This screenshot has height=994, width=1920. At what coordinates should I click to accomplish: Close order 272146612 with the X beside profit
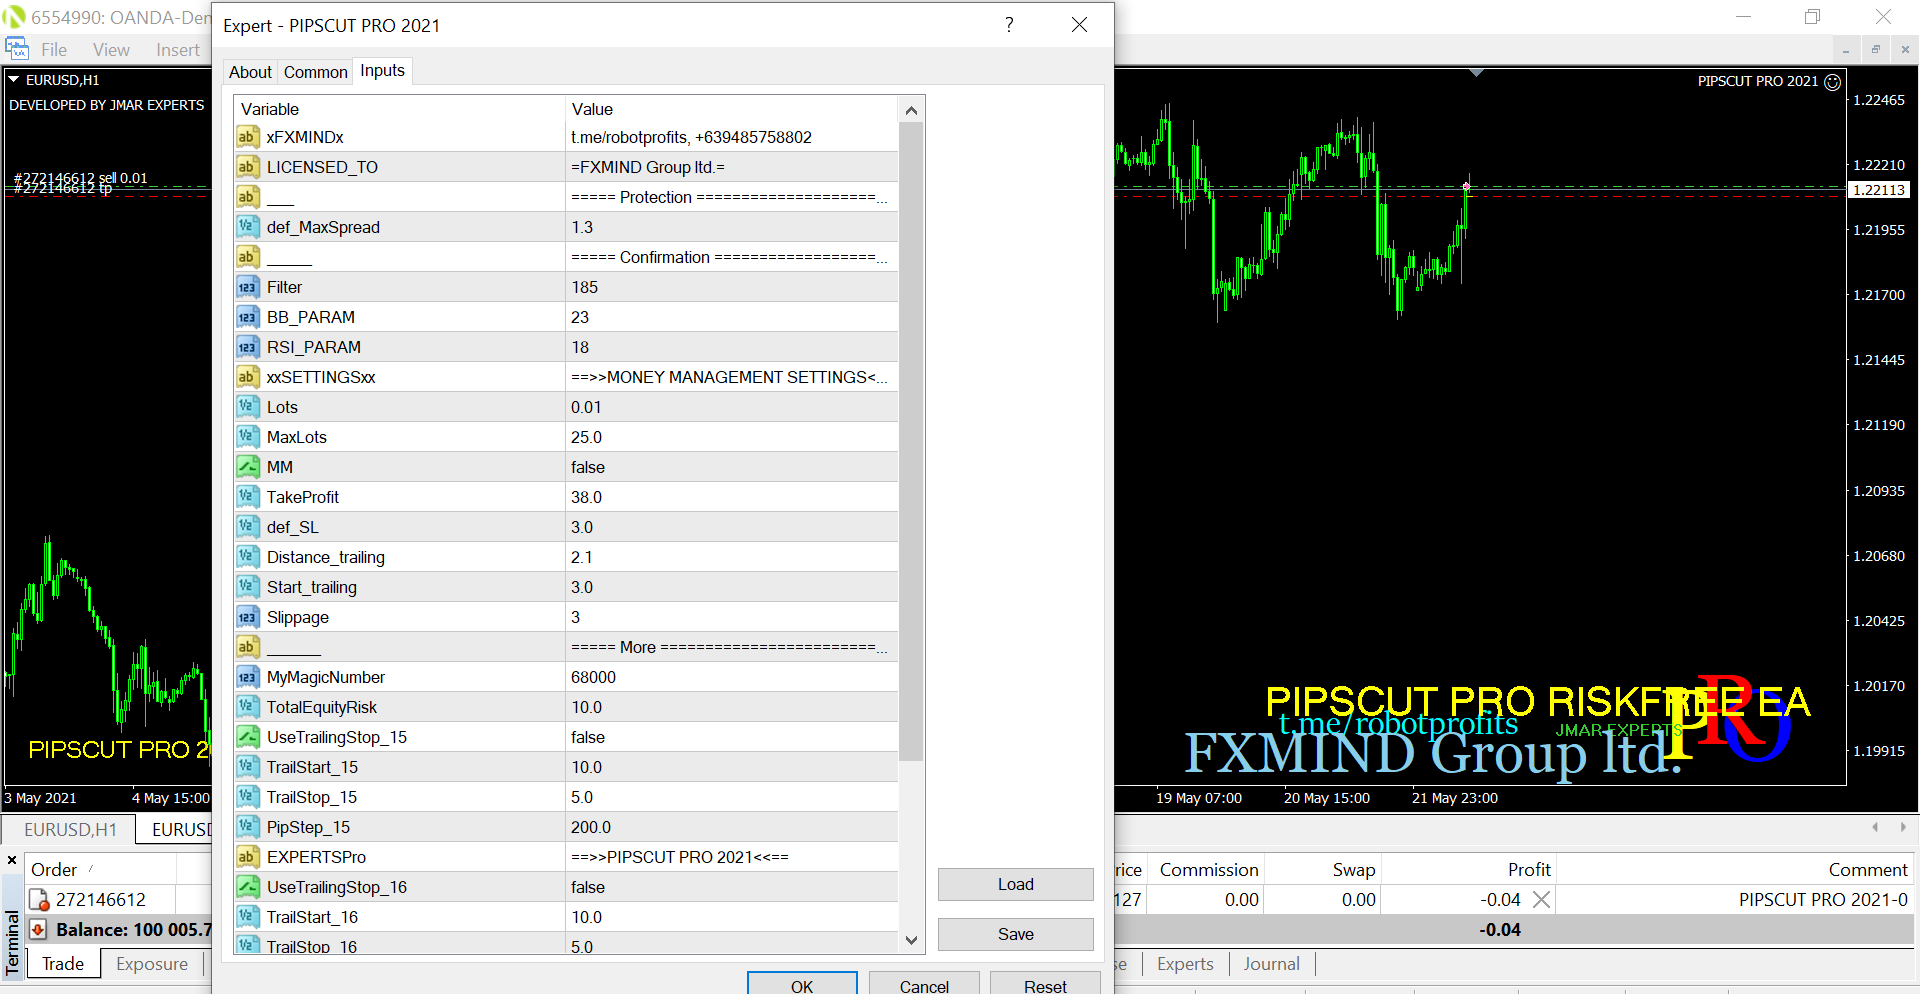coord(1541,900)
